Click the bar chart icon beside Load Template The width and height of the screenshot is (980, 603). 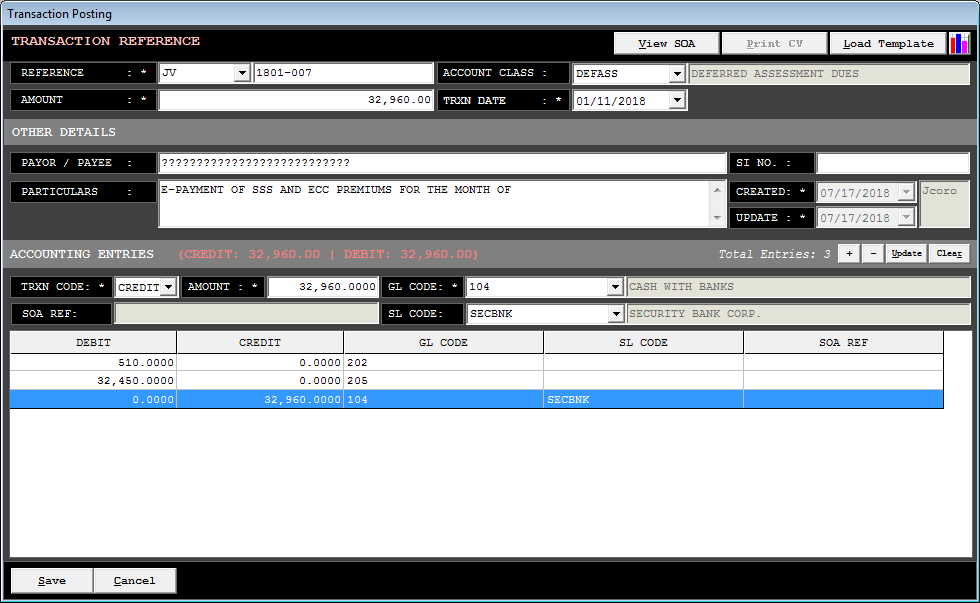click(x=959, y=43)
